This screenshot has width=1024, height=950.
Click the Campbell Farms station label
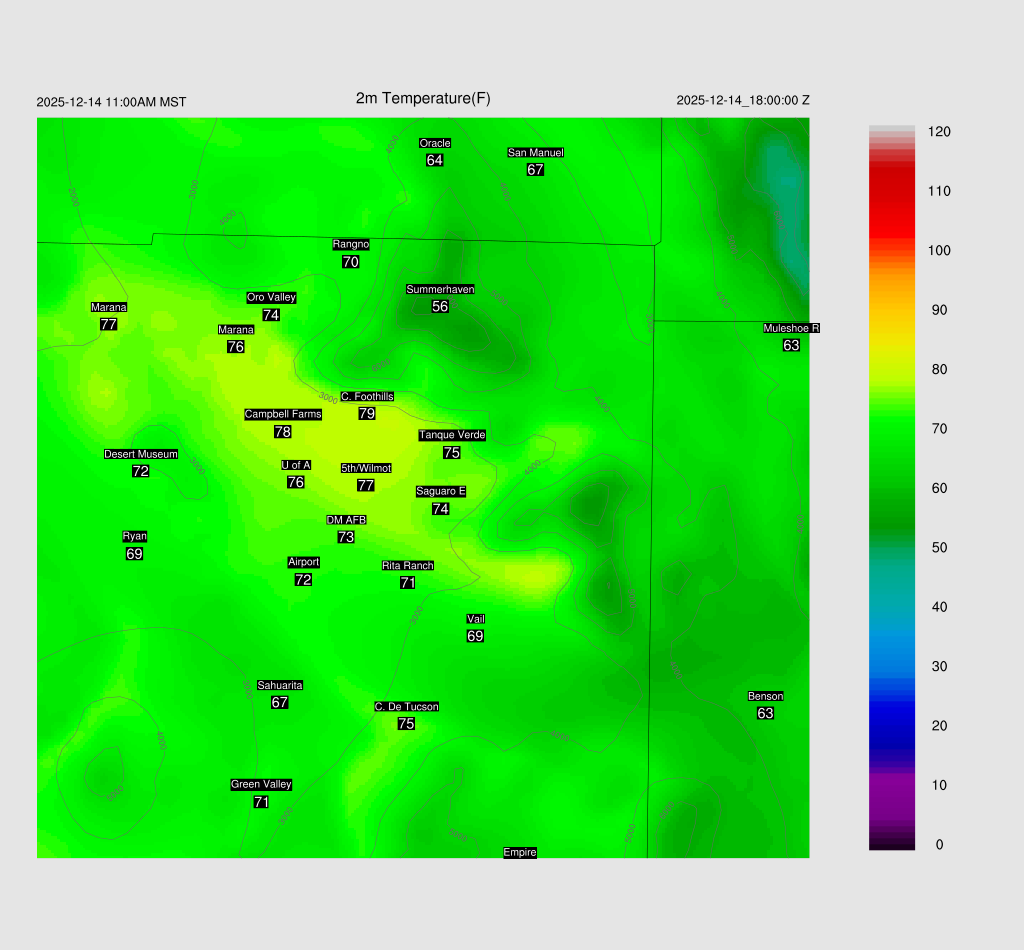point(283,414)
